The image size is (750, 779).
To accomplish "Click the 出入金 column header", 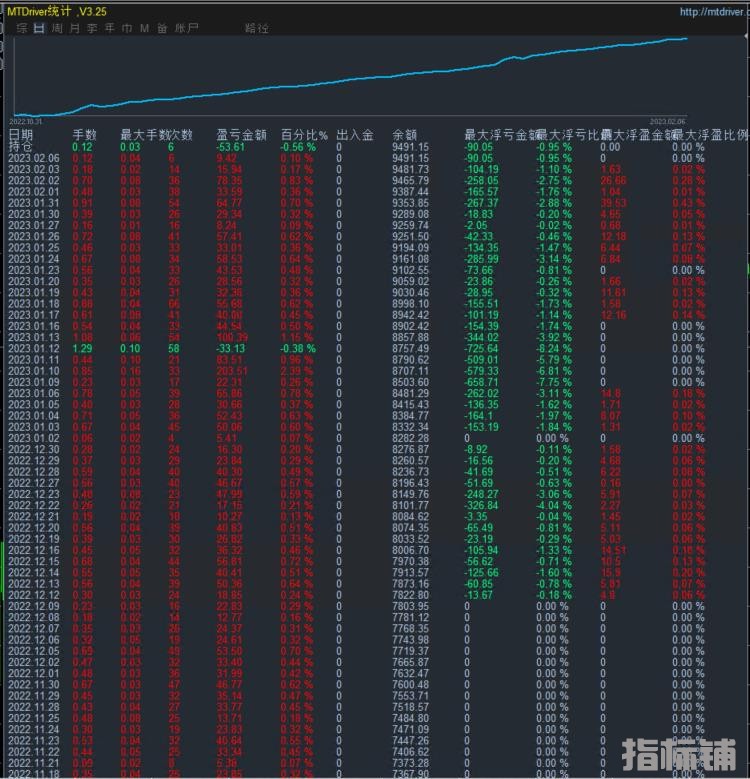I will tap(354, 134).
